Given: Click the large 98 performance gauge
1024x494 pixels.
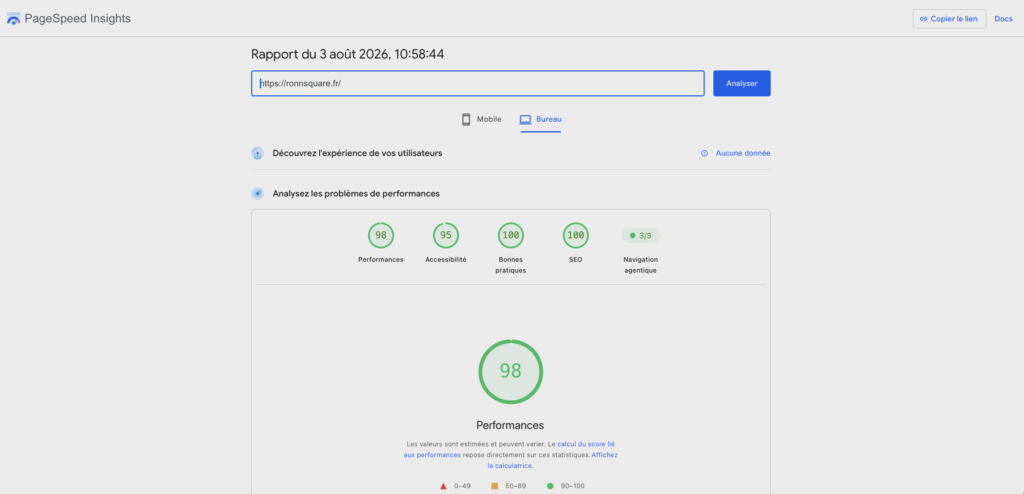Looking at the screenshot, I should [x=511, y=371].
